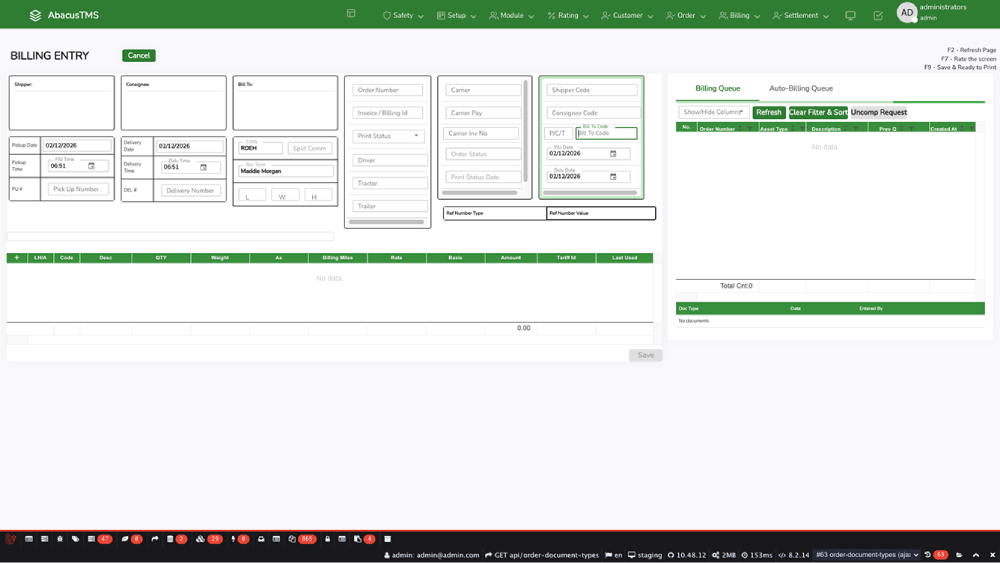Click the sidebar panel icon in header

click(351, 14)
